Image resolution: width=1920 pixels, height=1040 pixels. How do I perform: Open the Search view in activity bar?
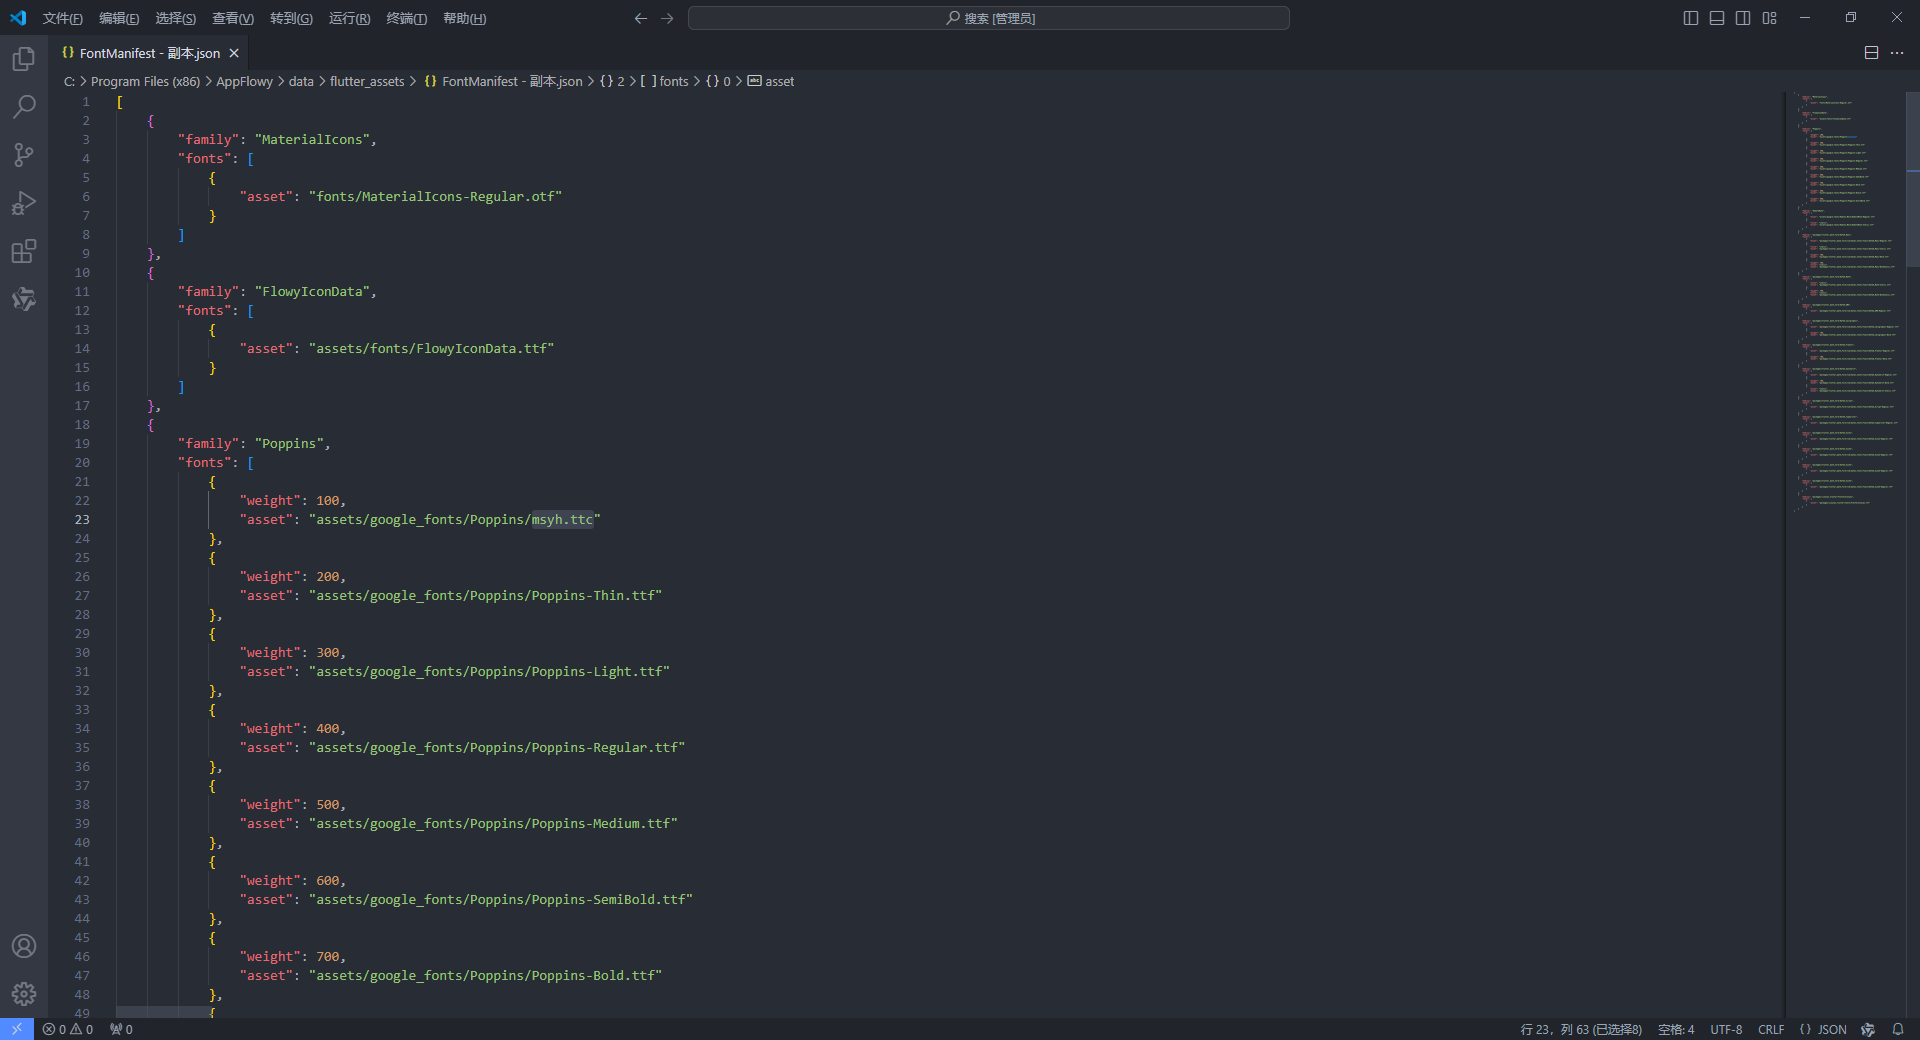[24, 107]
